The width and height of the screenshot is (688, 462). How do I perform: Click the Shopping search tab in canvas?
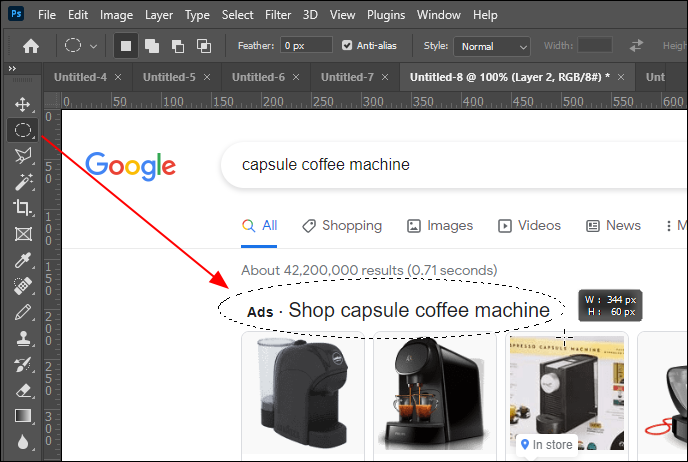click(x=342, y=226)
